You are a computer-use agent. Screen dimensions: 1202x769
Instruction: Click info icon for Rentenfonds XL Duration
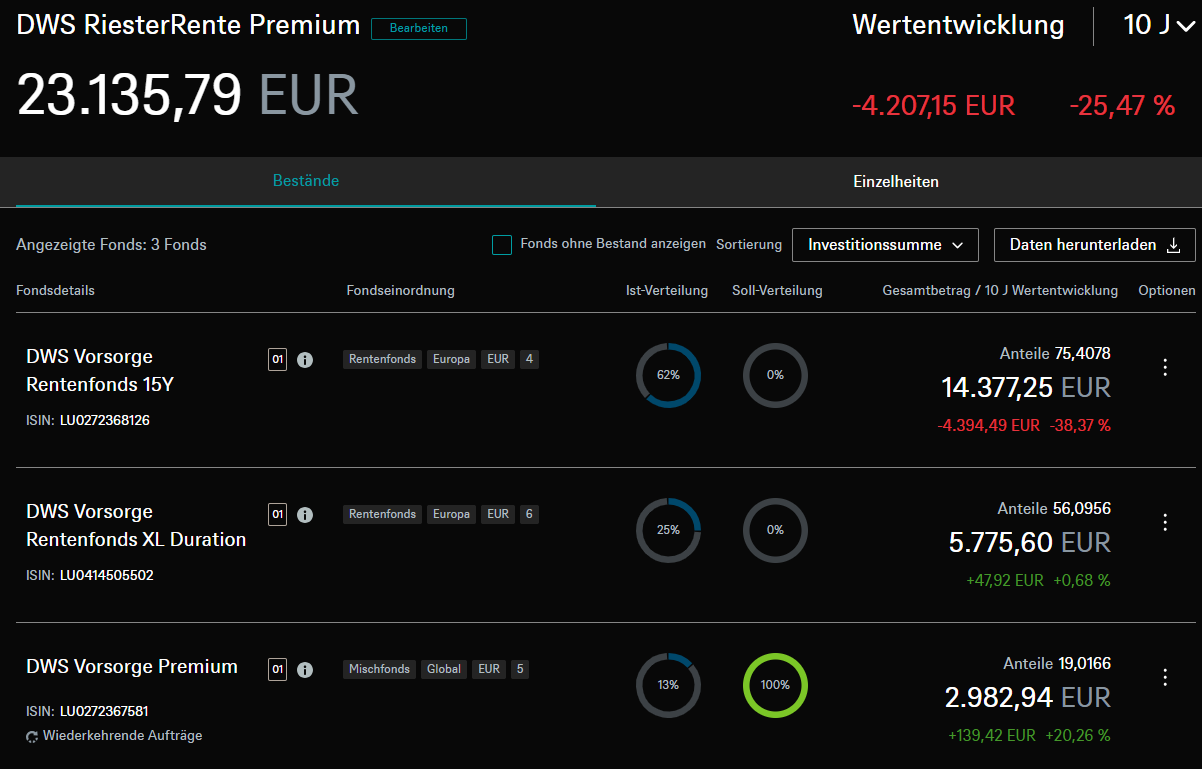click(x=305, y=515)
